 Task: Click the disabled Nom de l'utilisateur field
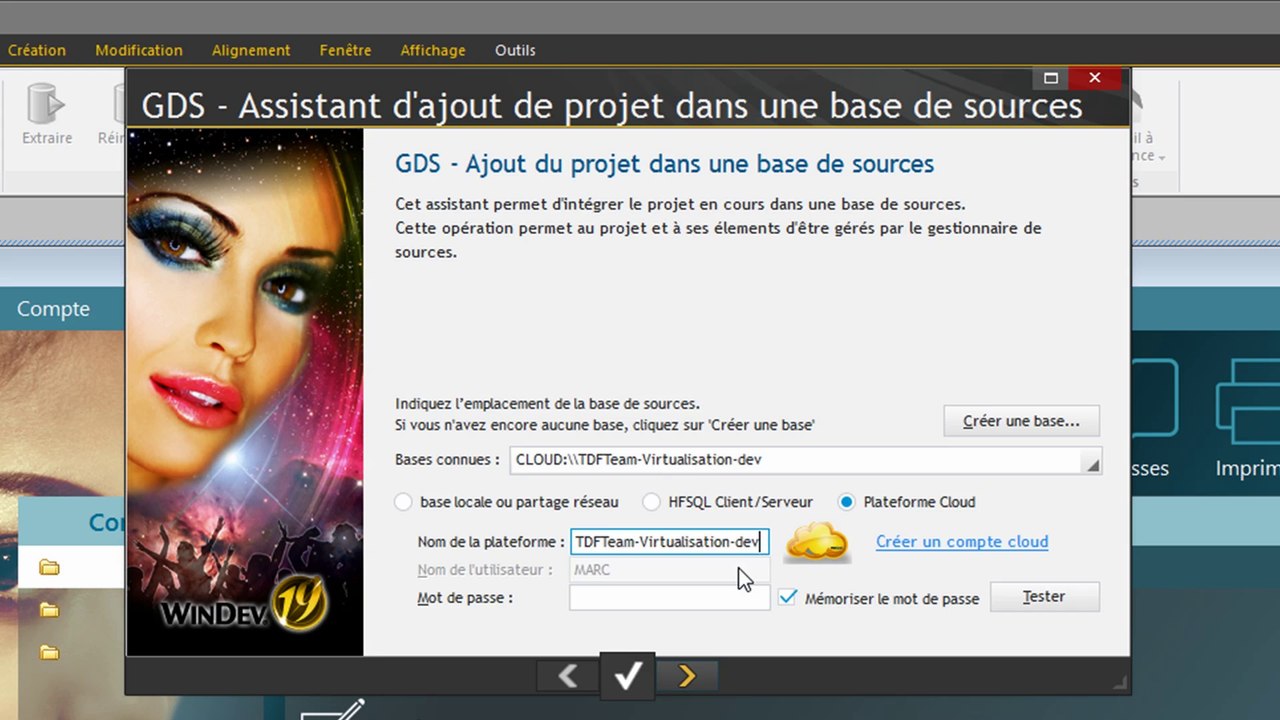[x=669, y=570]
